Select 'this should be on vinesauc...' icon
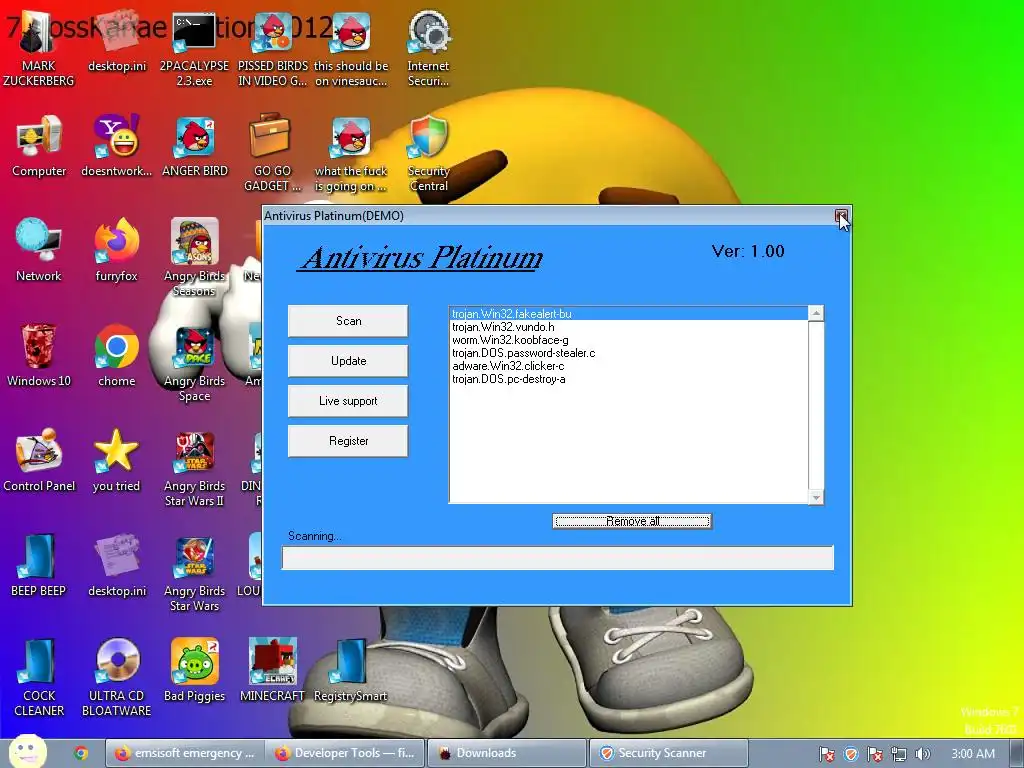Viewport: 1024px width, 768px height. point(351,47)
